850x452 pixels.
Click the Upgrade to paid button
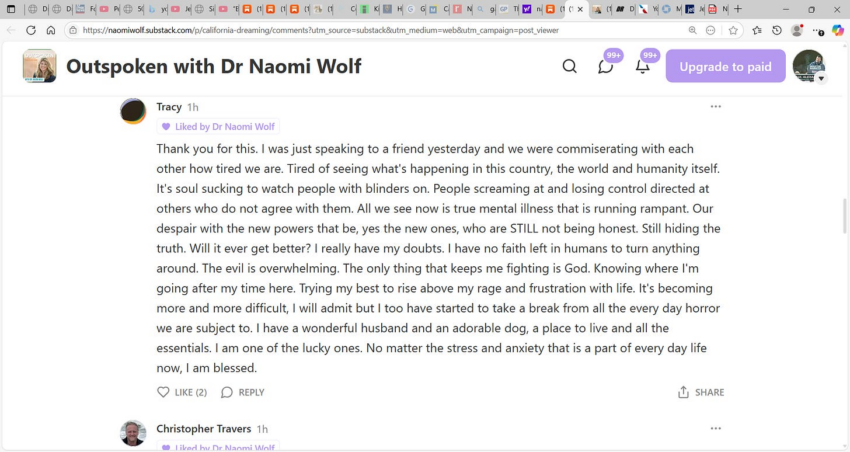(x=725, y=66)
